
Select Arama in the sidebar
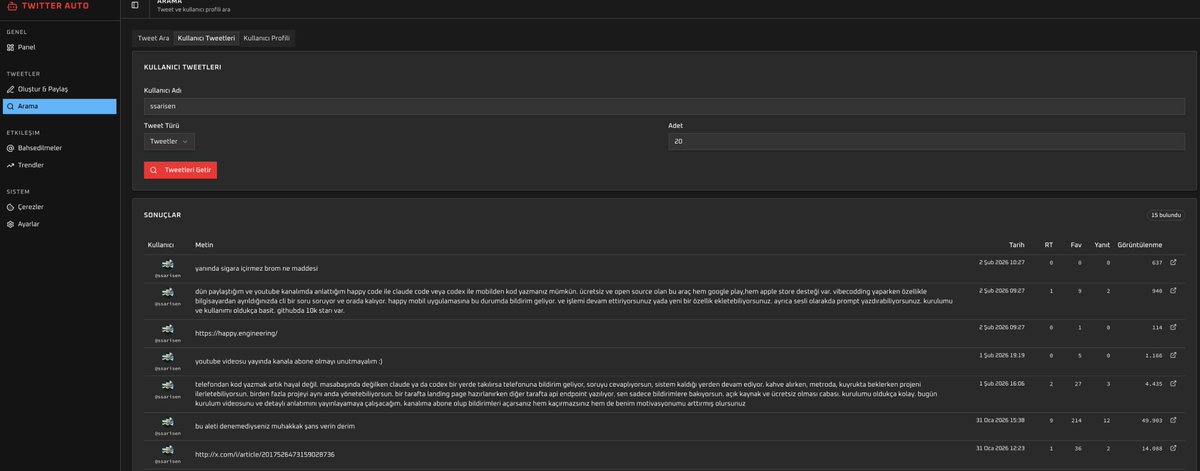(x=59, y=106)
